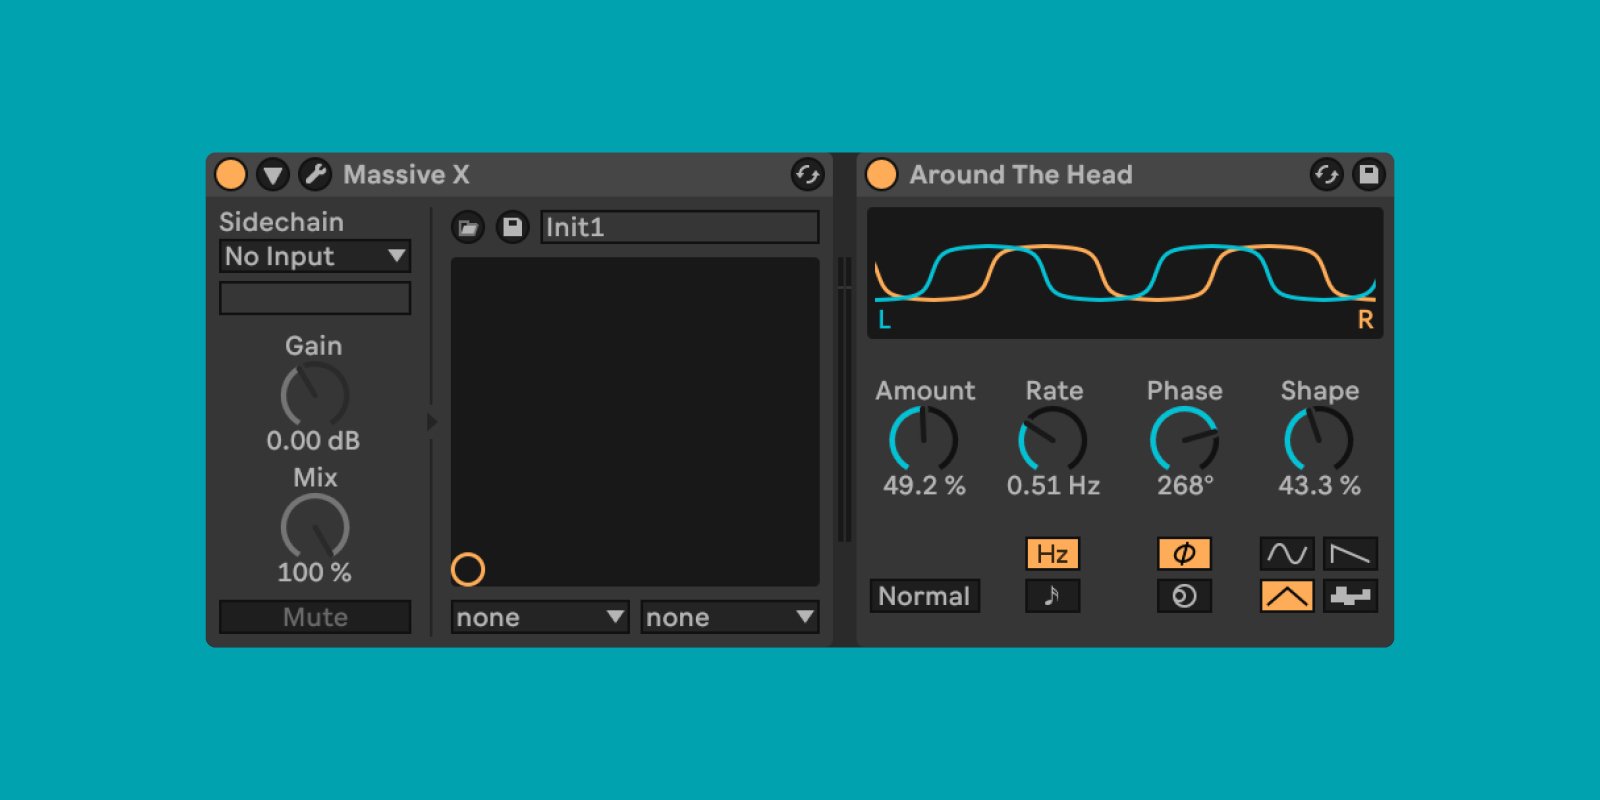Open preset folder load icon
Viewport: 1600px width, 800px height.
coord(468,227)
